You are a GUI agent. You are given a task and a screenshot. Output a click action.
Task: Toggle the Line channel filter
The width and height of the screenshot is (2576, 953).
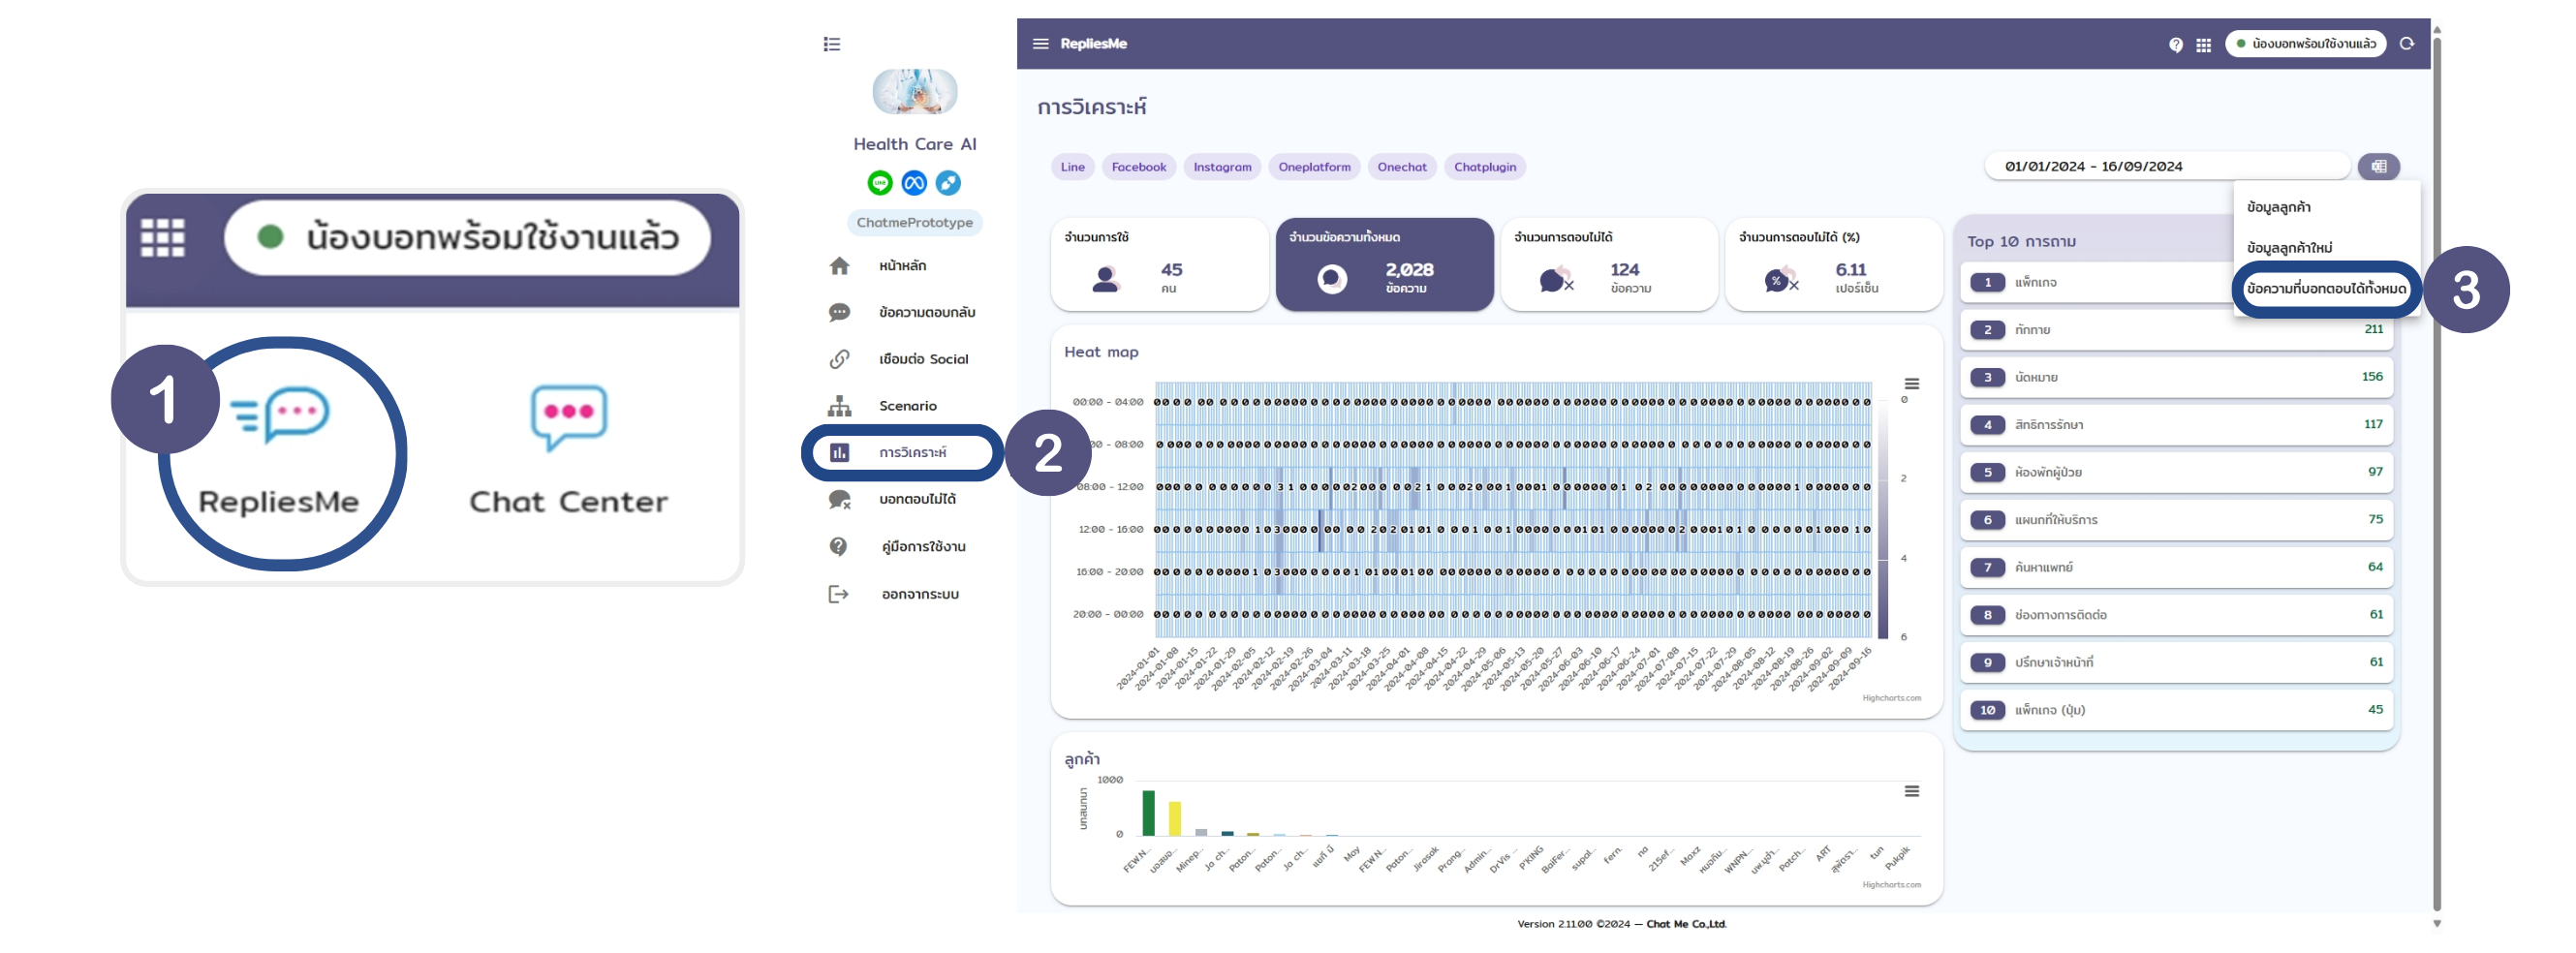(x=1072, y=167)
